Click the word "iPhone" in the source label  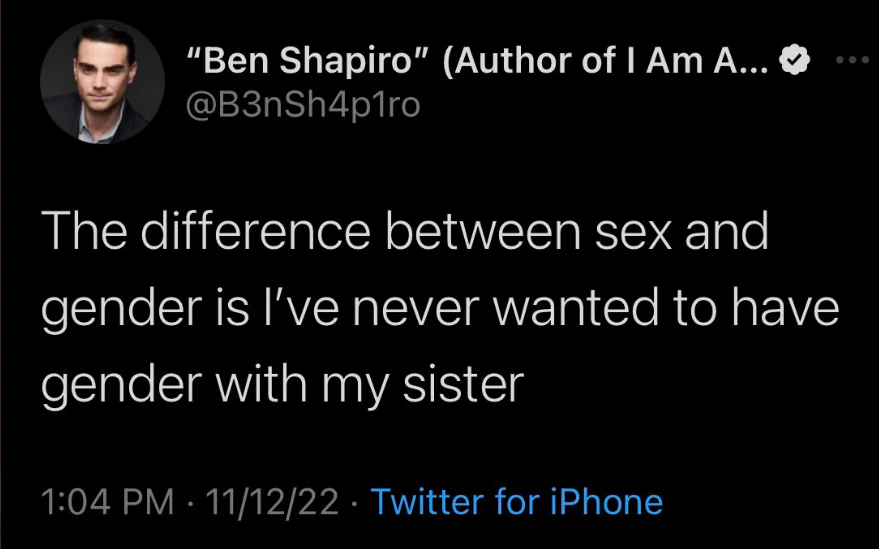609,501
